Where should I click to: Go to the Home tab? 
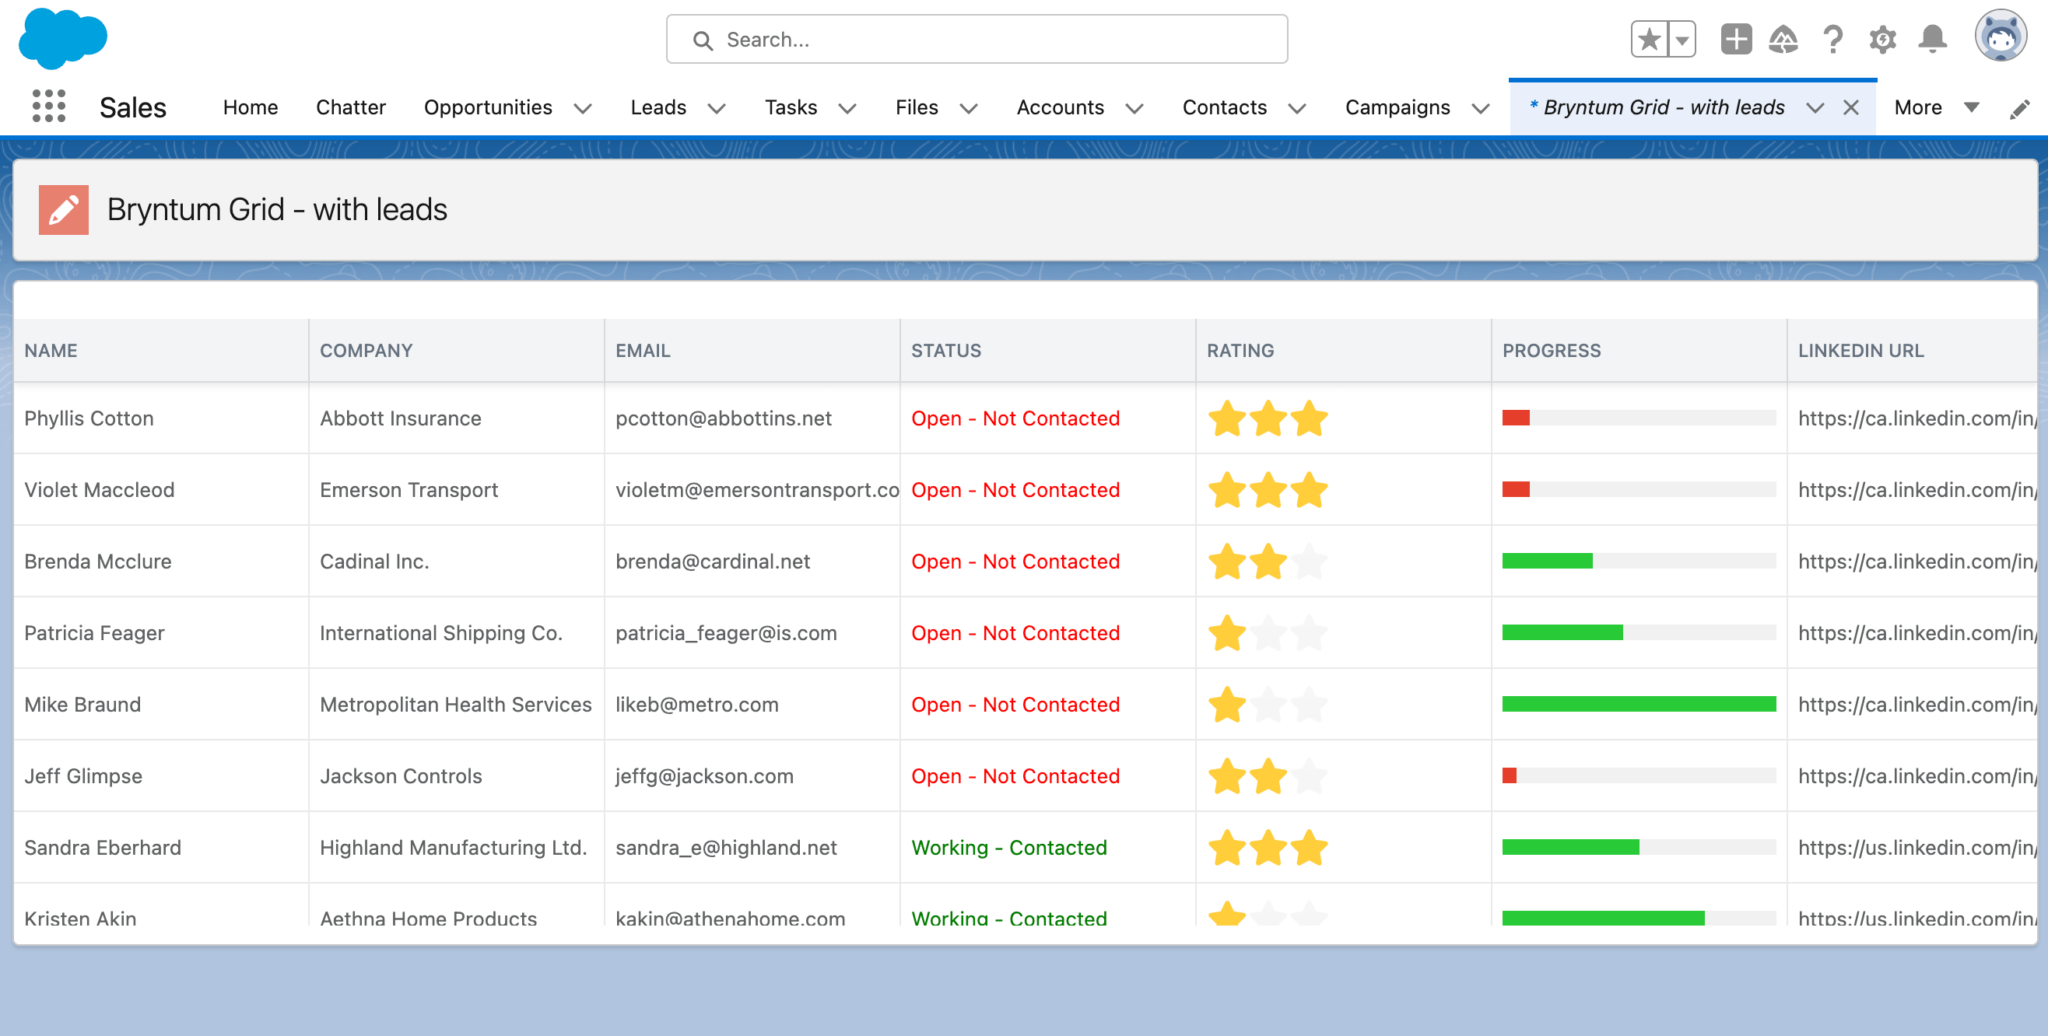pos(250,107)
